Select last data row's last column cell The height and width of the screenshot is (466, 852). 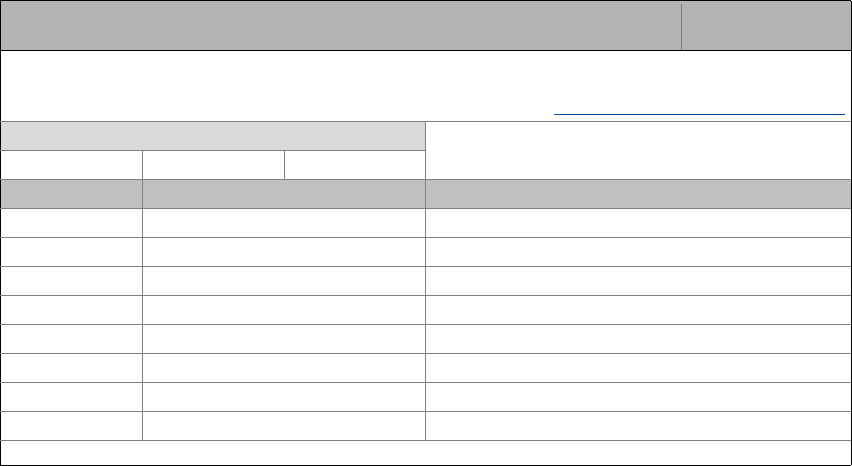(x=638, y=426)
